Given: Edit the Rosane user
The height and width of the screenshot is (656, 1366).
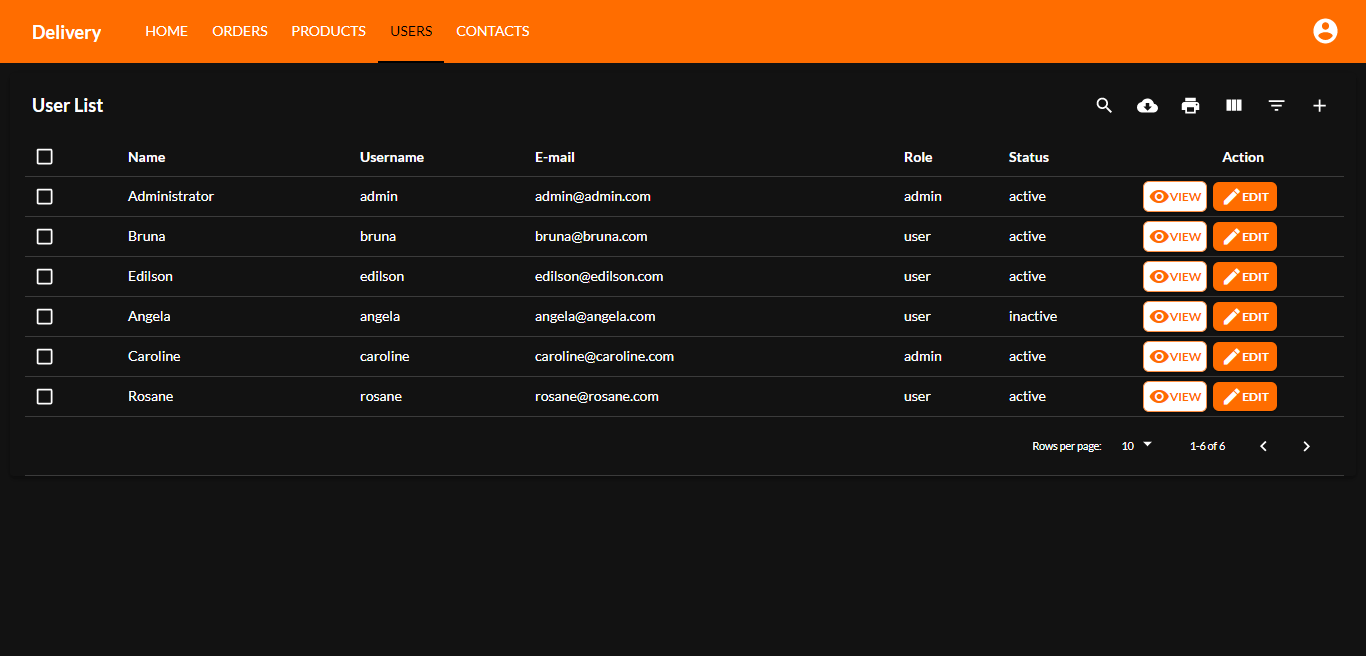Looking at the screenshot, I should click(x=1245, y=397).
